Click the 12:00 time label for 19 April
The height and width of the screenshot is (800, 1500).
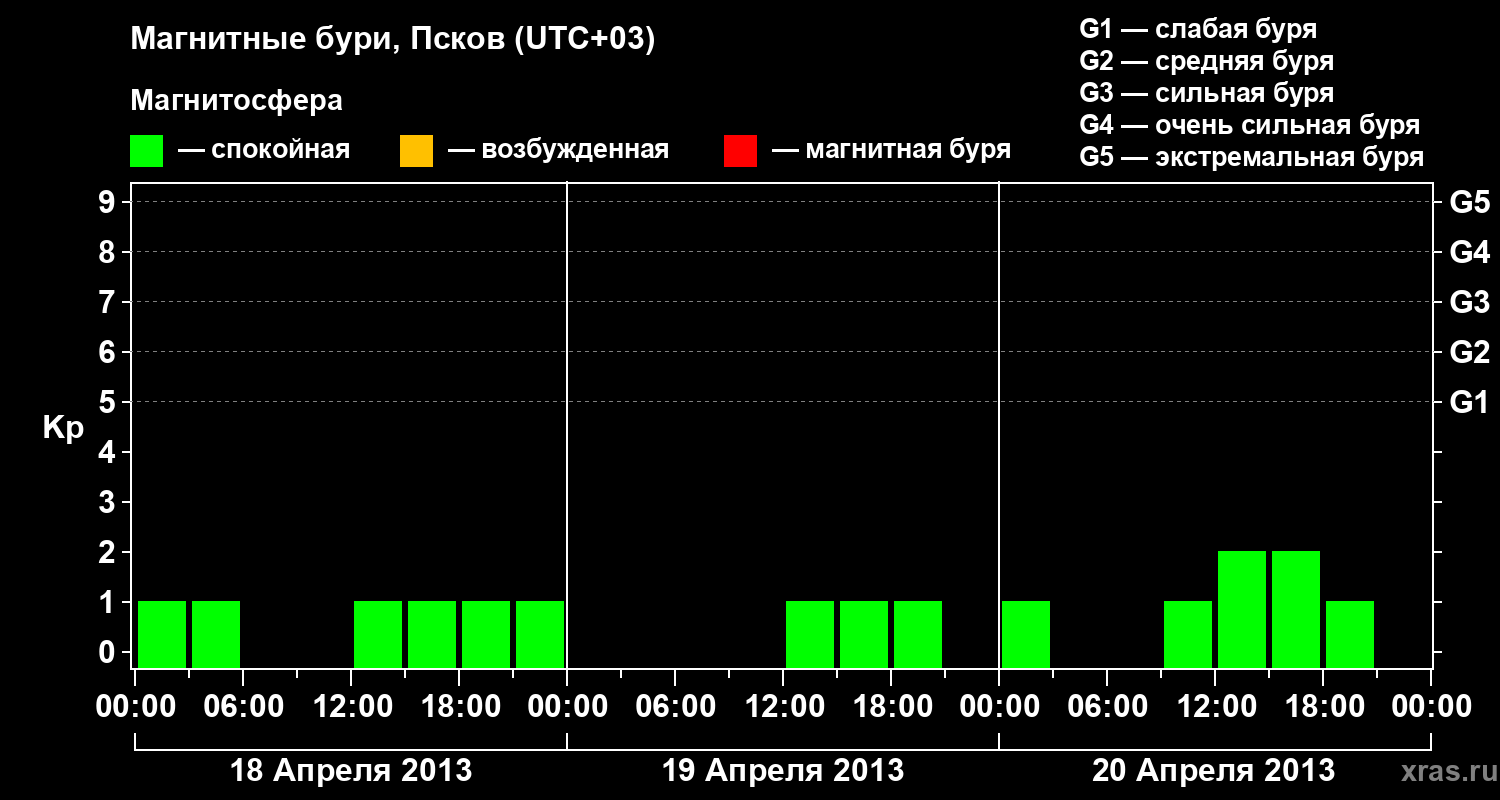(x=783, y=706)
